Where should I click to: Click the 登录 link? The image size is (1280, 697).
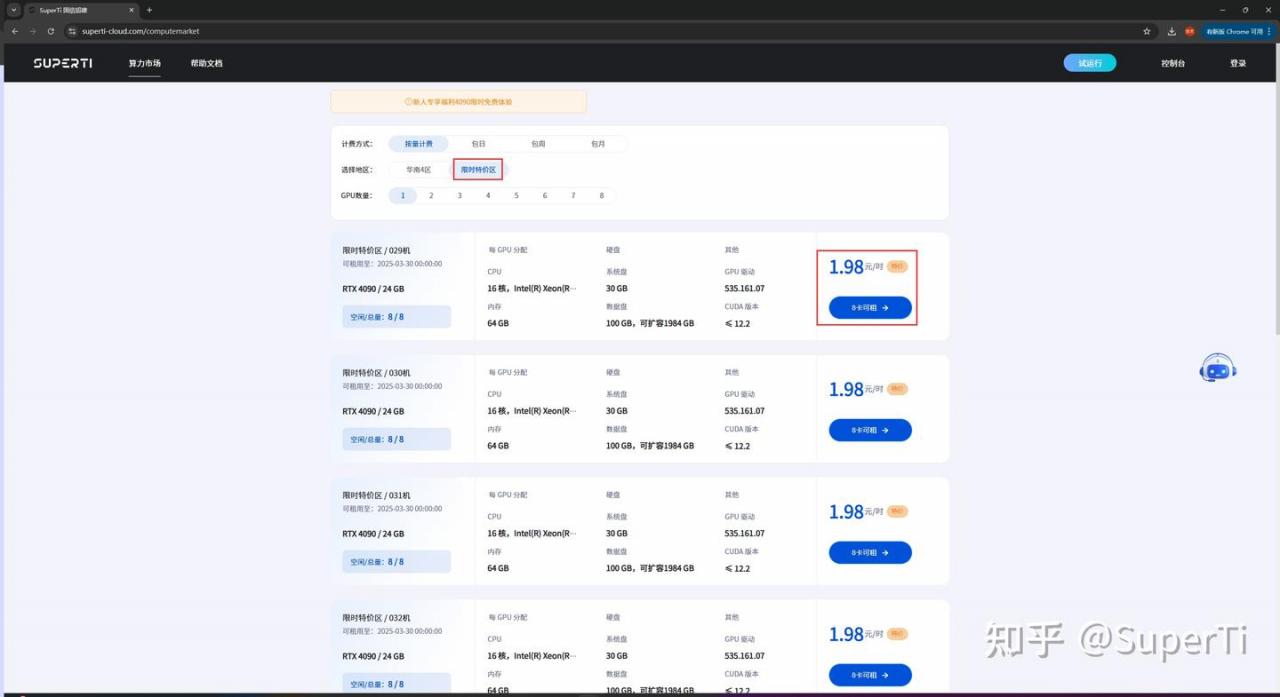coord(1238,63)
